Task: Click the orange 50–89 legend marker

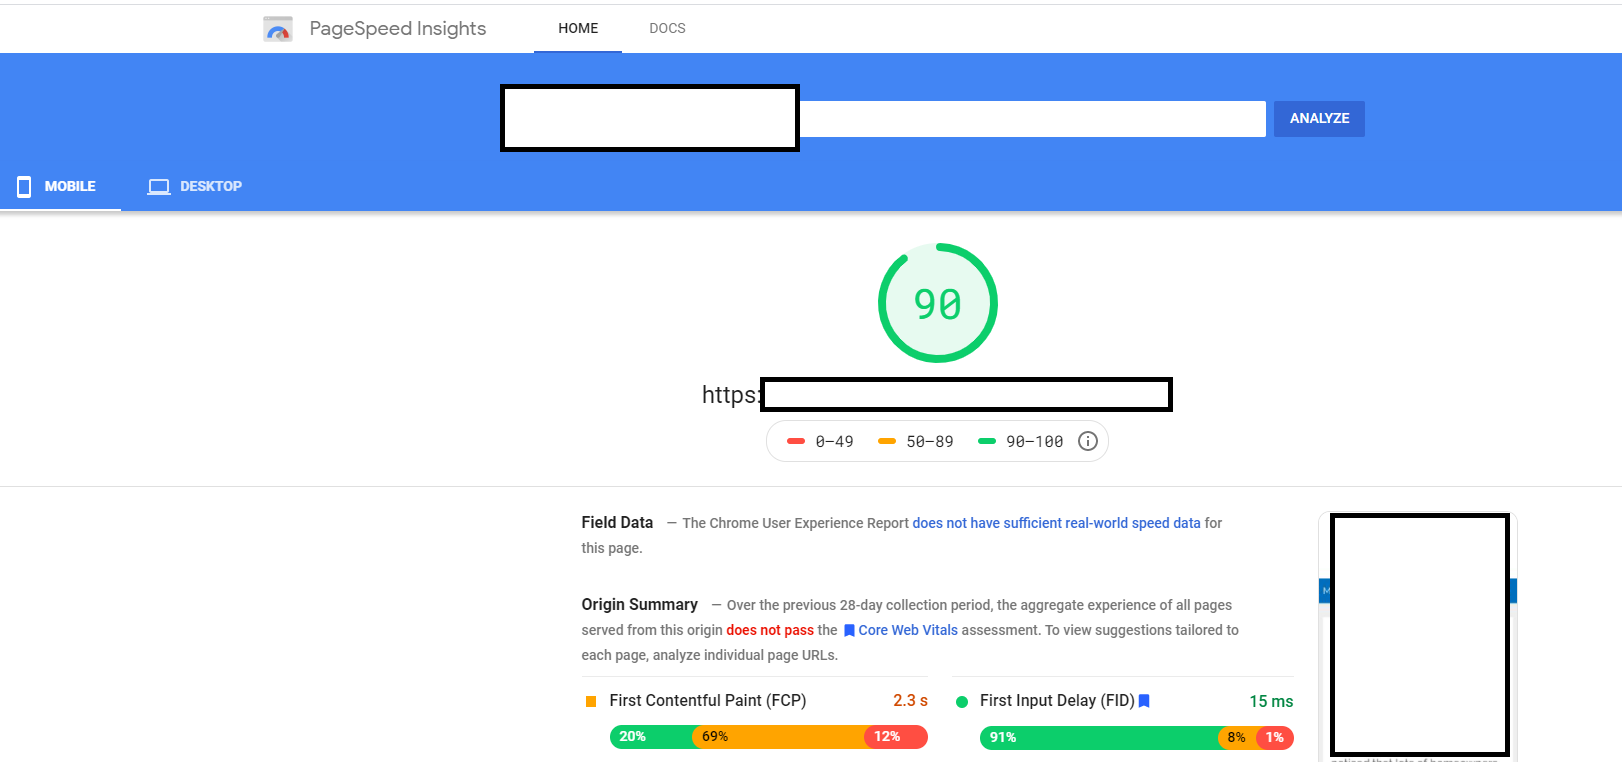Action: [887, 441]
